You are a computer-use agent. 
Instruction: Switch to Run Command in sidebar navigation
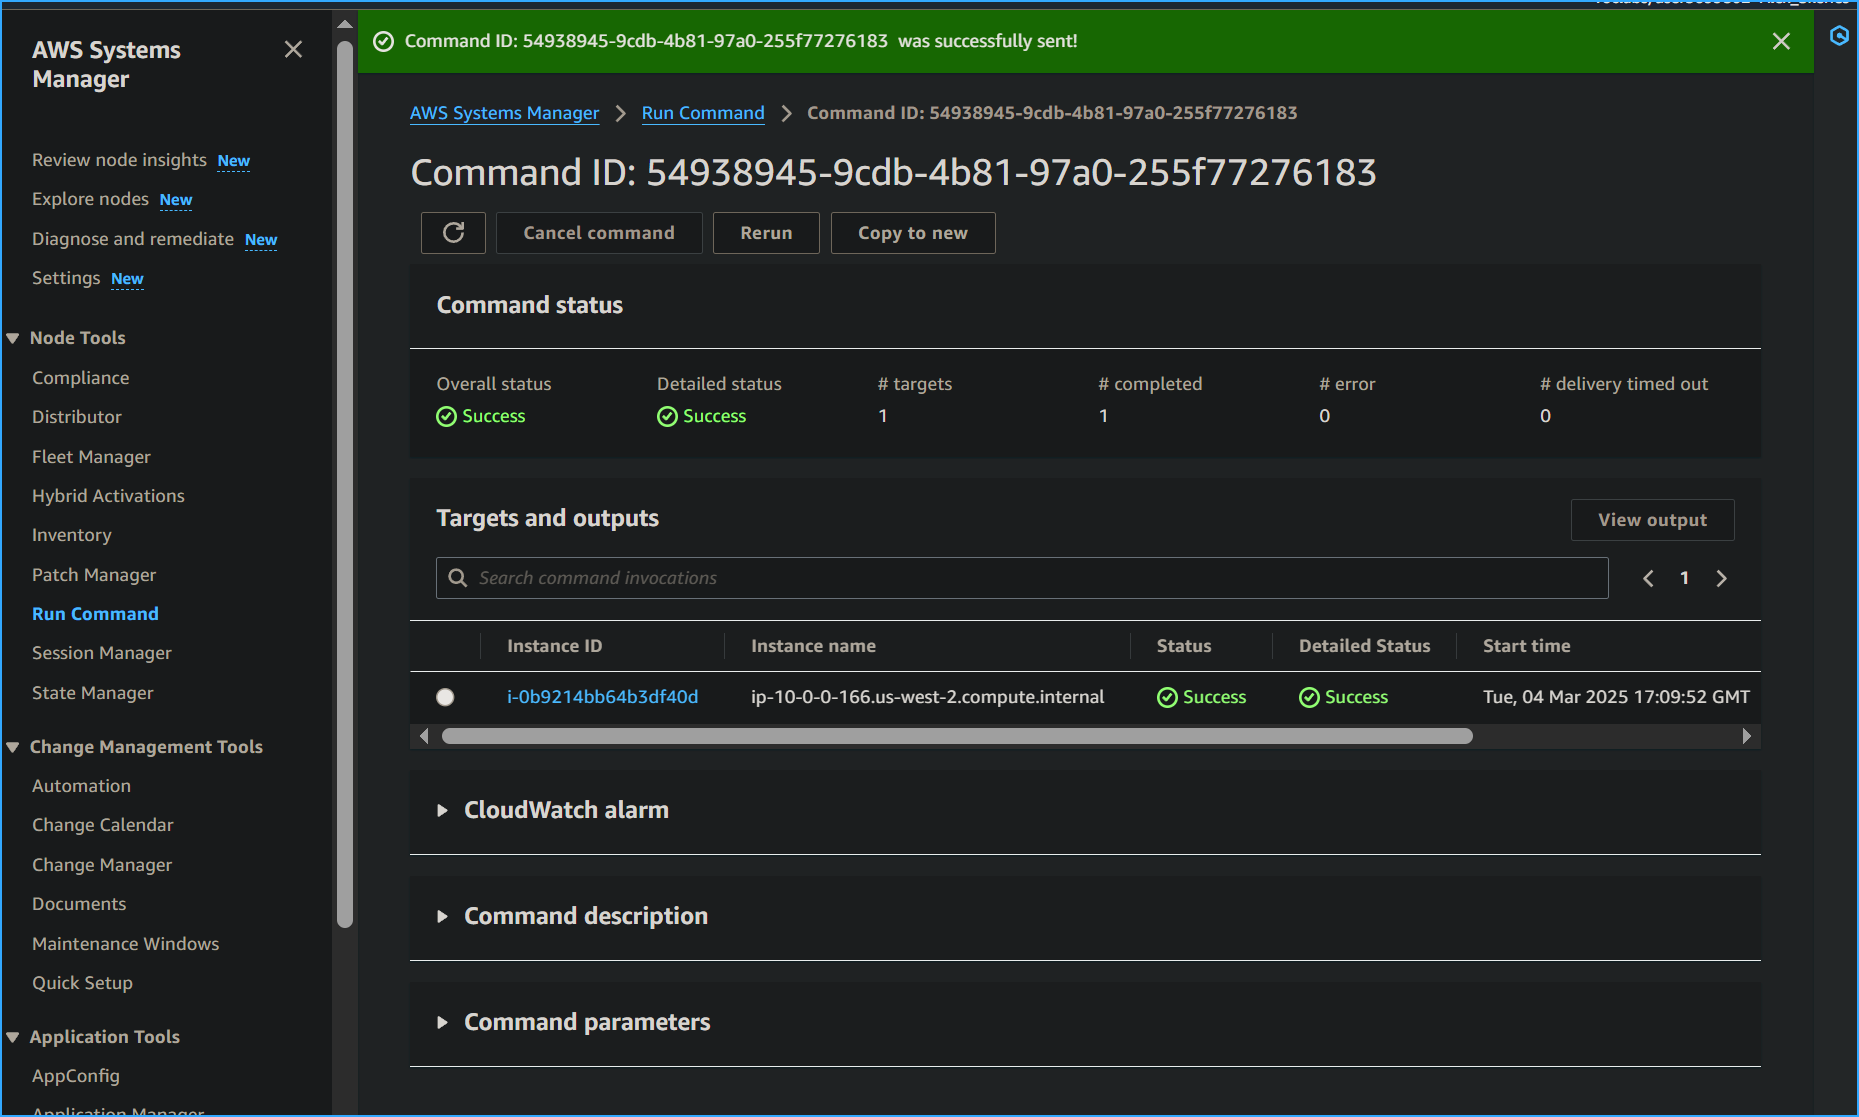click(x=95, y=613)
